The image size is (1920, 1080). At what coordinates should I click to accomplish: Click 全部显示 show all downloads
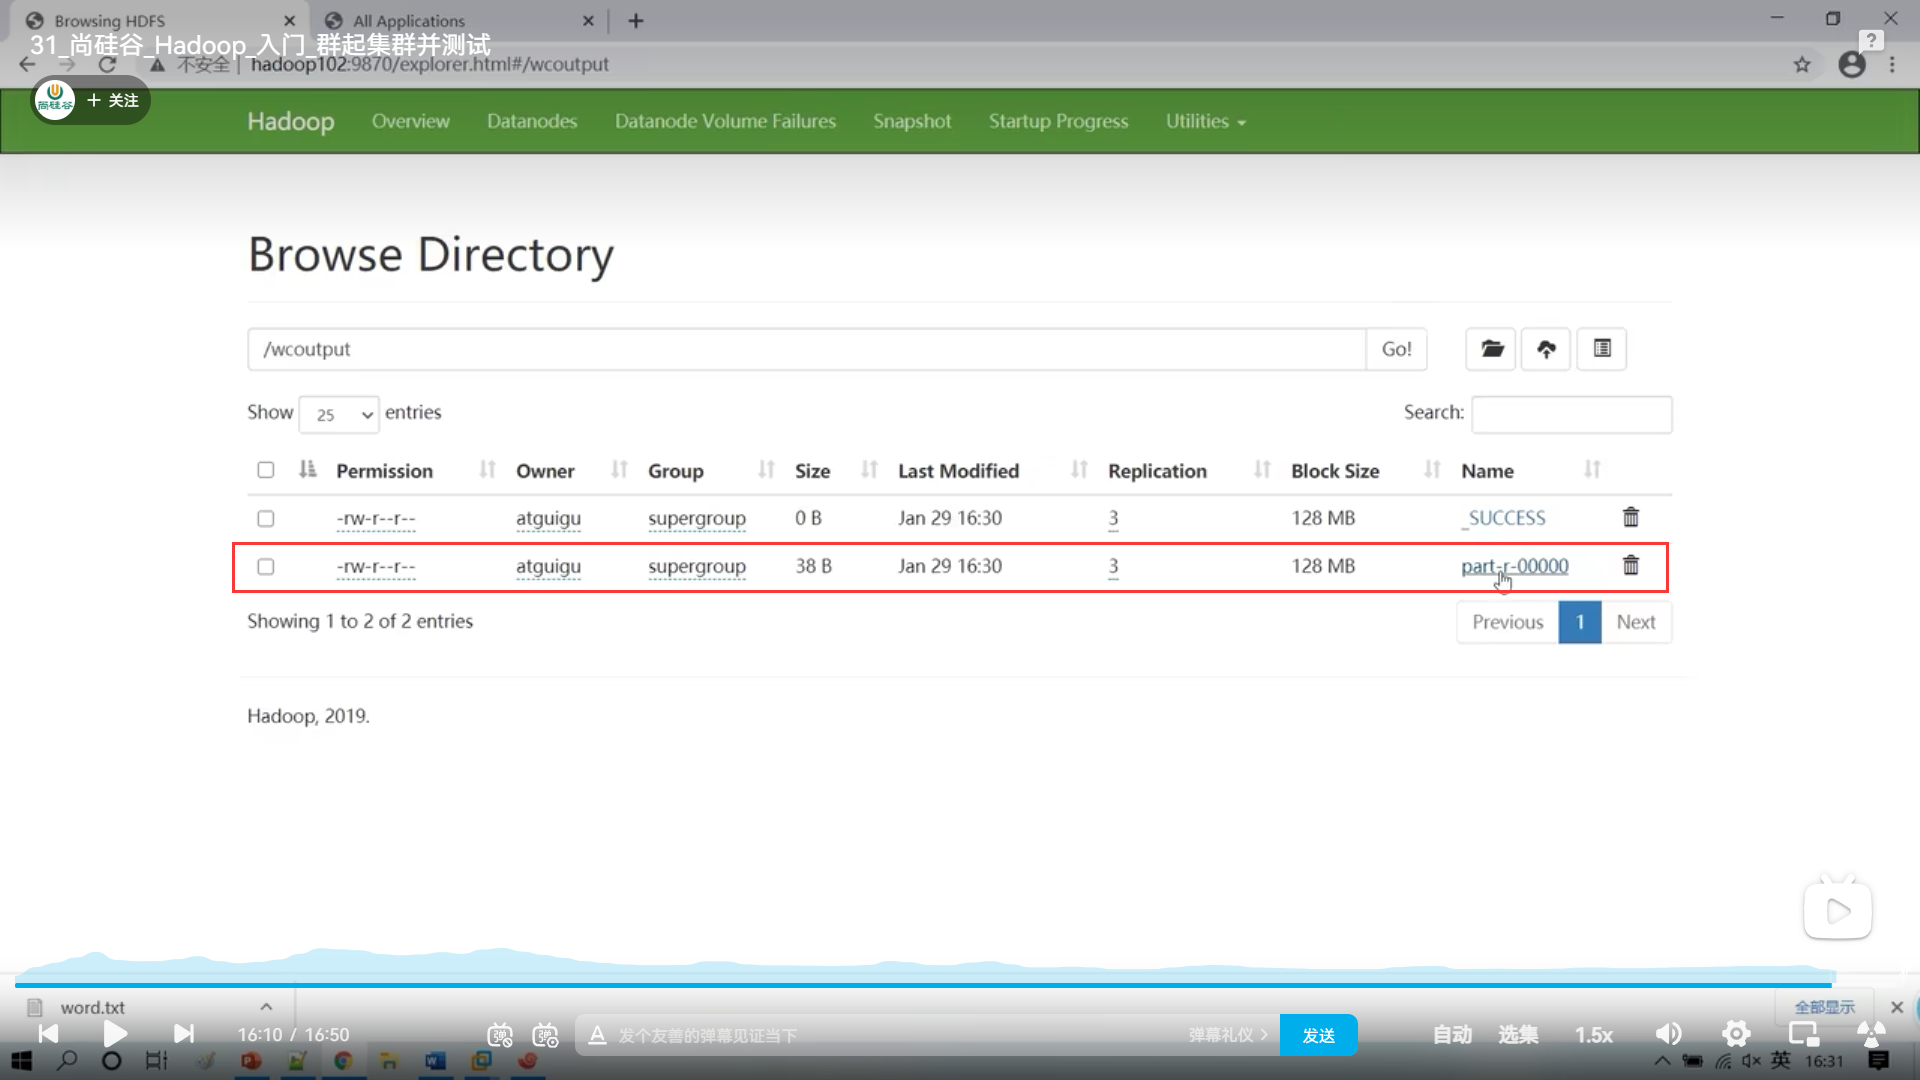1824,1007
